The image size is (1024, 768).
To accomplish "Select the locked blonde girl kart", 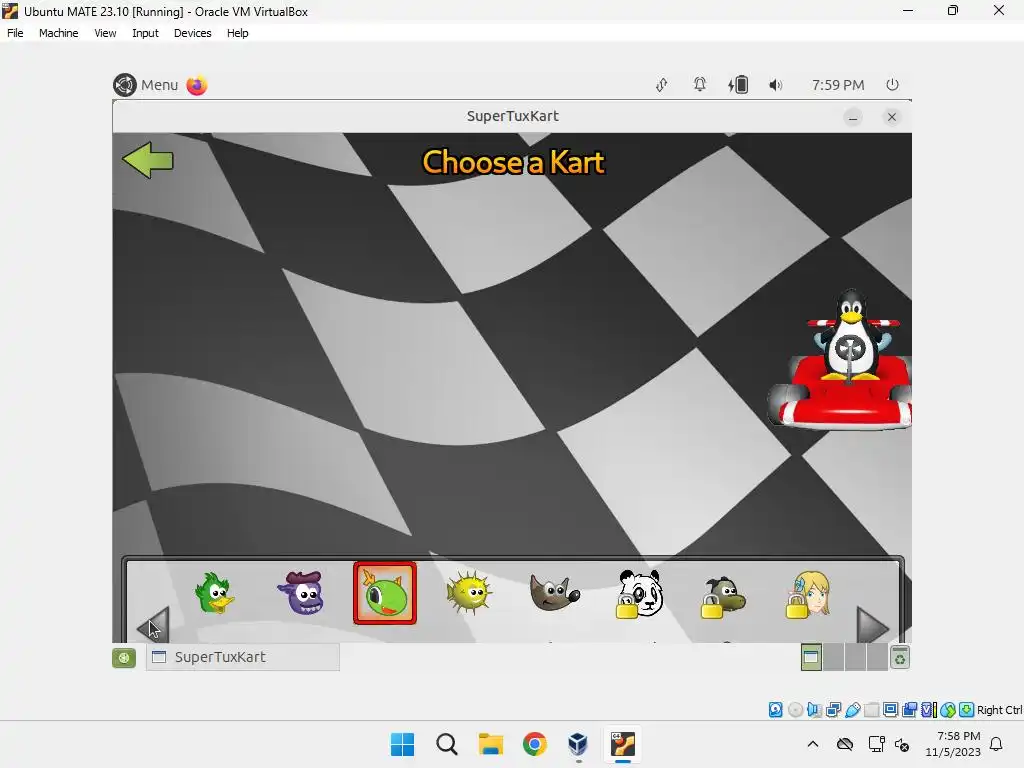I will point(808,594).
